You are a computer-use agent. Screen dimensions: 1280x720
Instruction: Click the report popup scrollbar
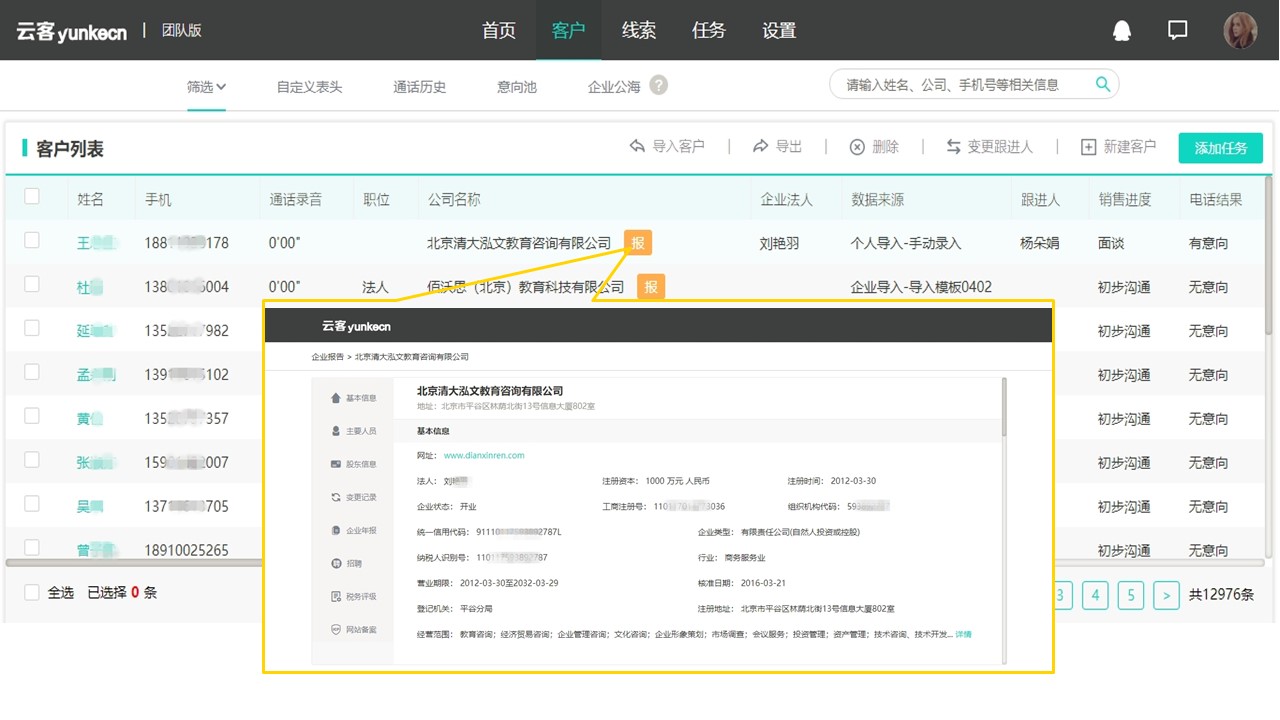pos(1004,407)
